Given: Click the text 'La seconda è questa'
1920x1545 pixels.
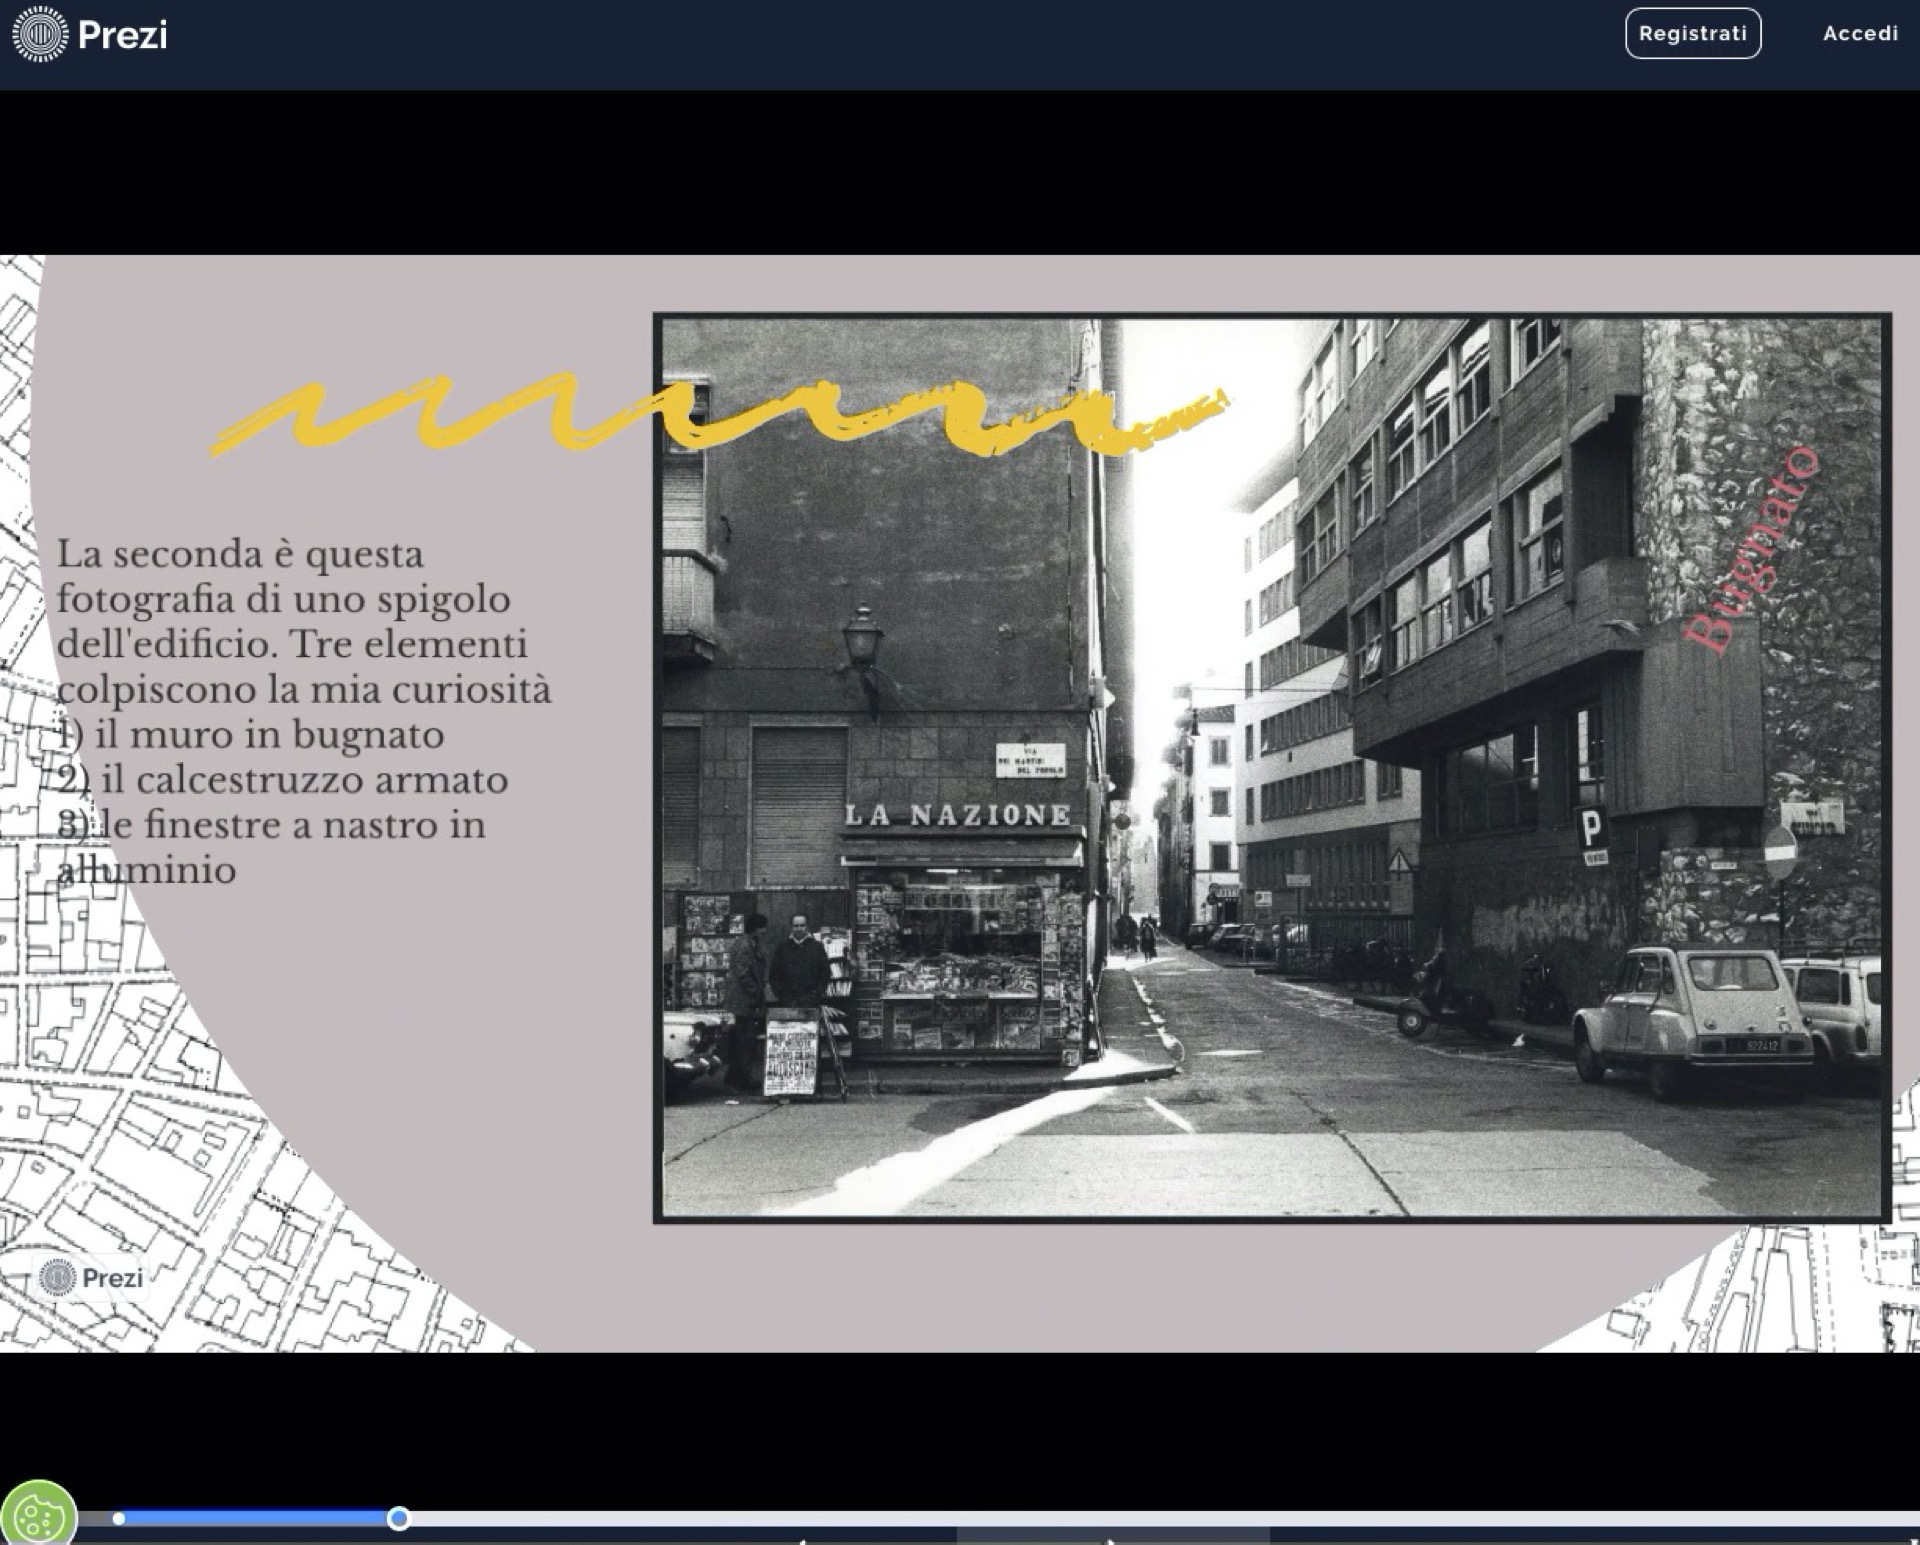Looking at the screenshot, I should click(x=240, y=554).
